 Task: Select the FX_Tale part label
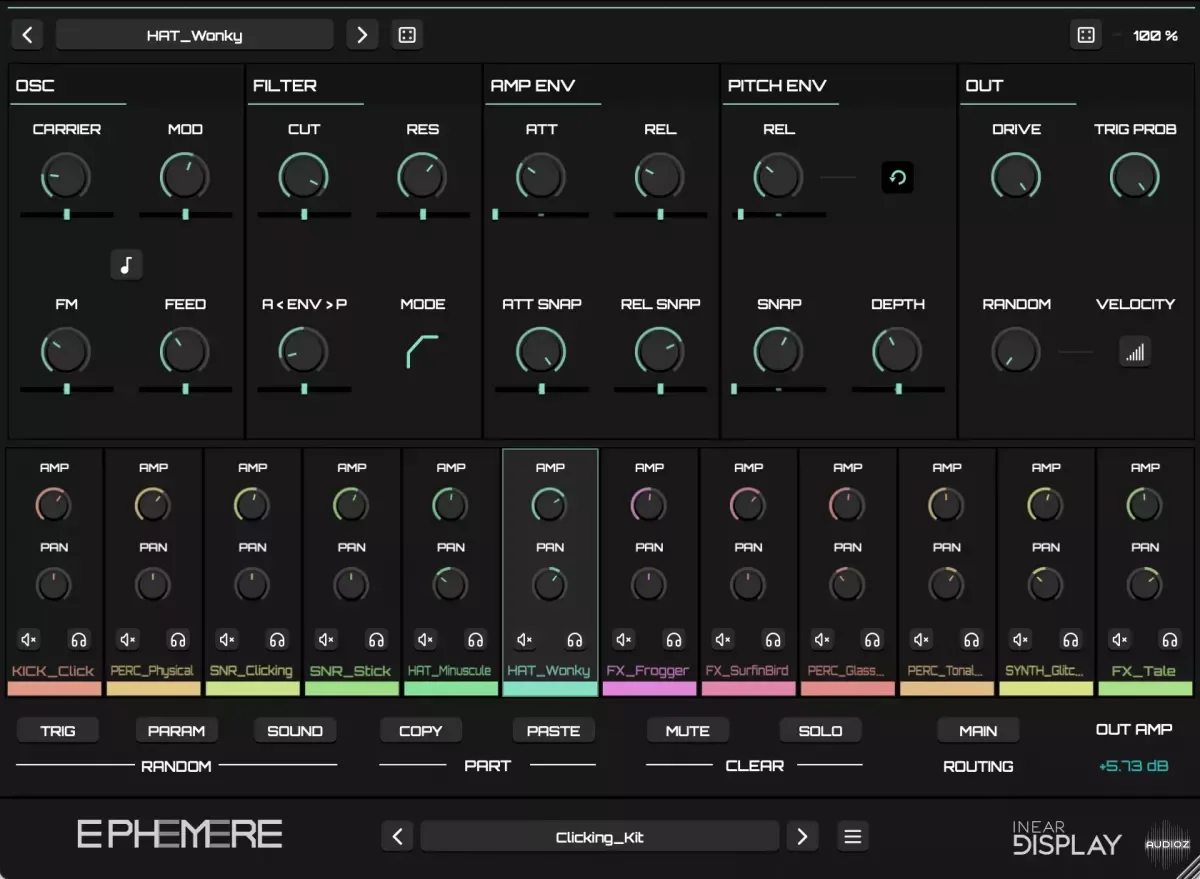coord(1145,671)
